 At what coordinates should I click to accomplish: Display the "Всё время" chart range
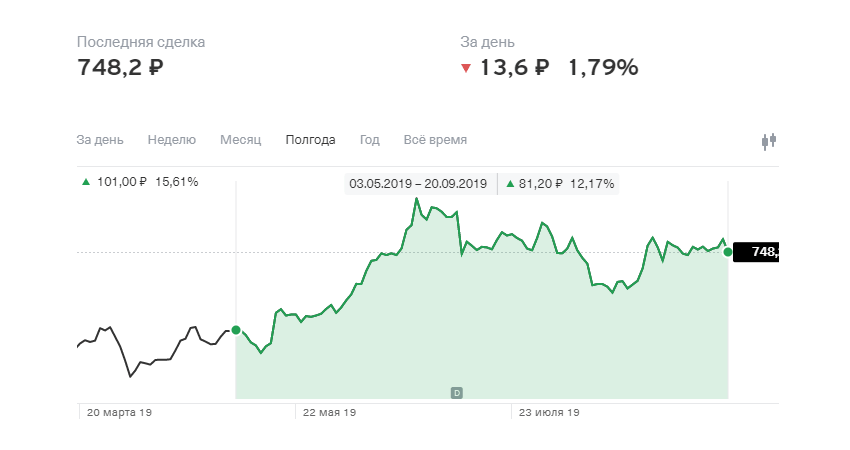pyautogui.click(x=435, y=140)
